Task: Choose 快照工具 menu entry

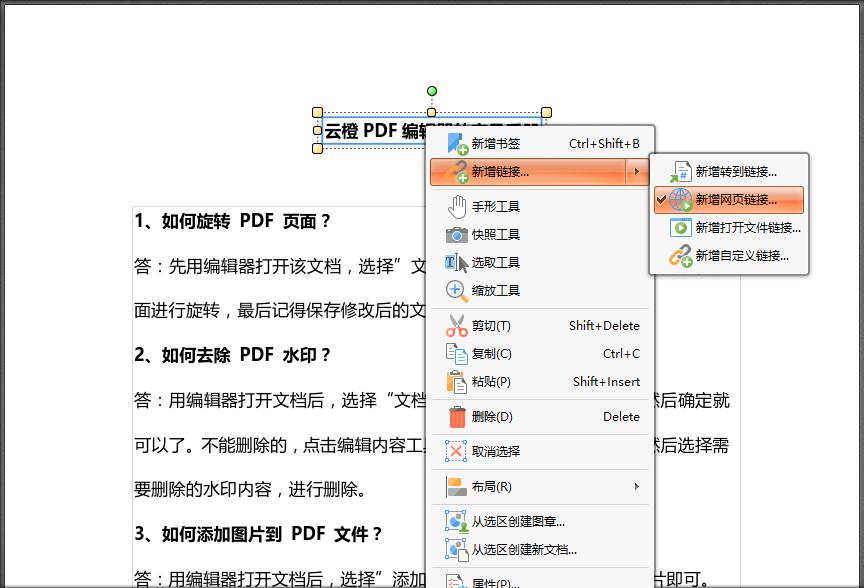Action: coord(542,235)
